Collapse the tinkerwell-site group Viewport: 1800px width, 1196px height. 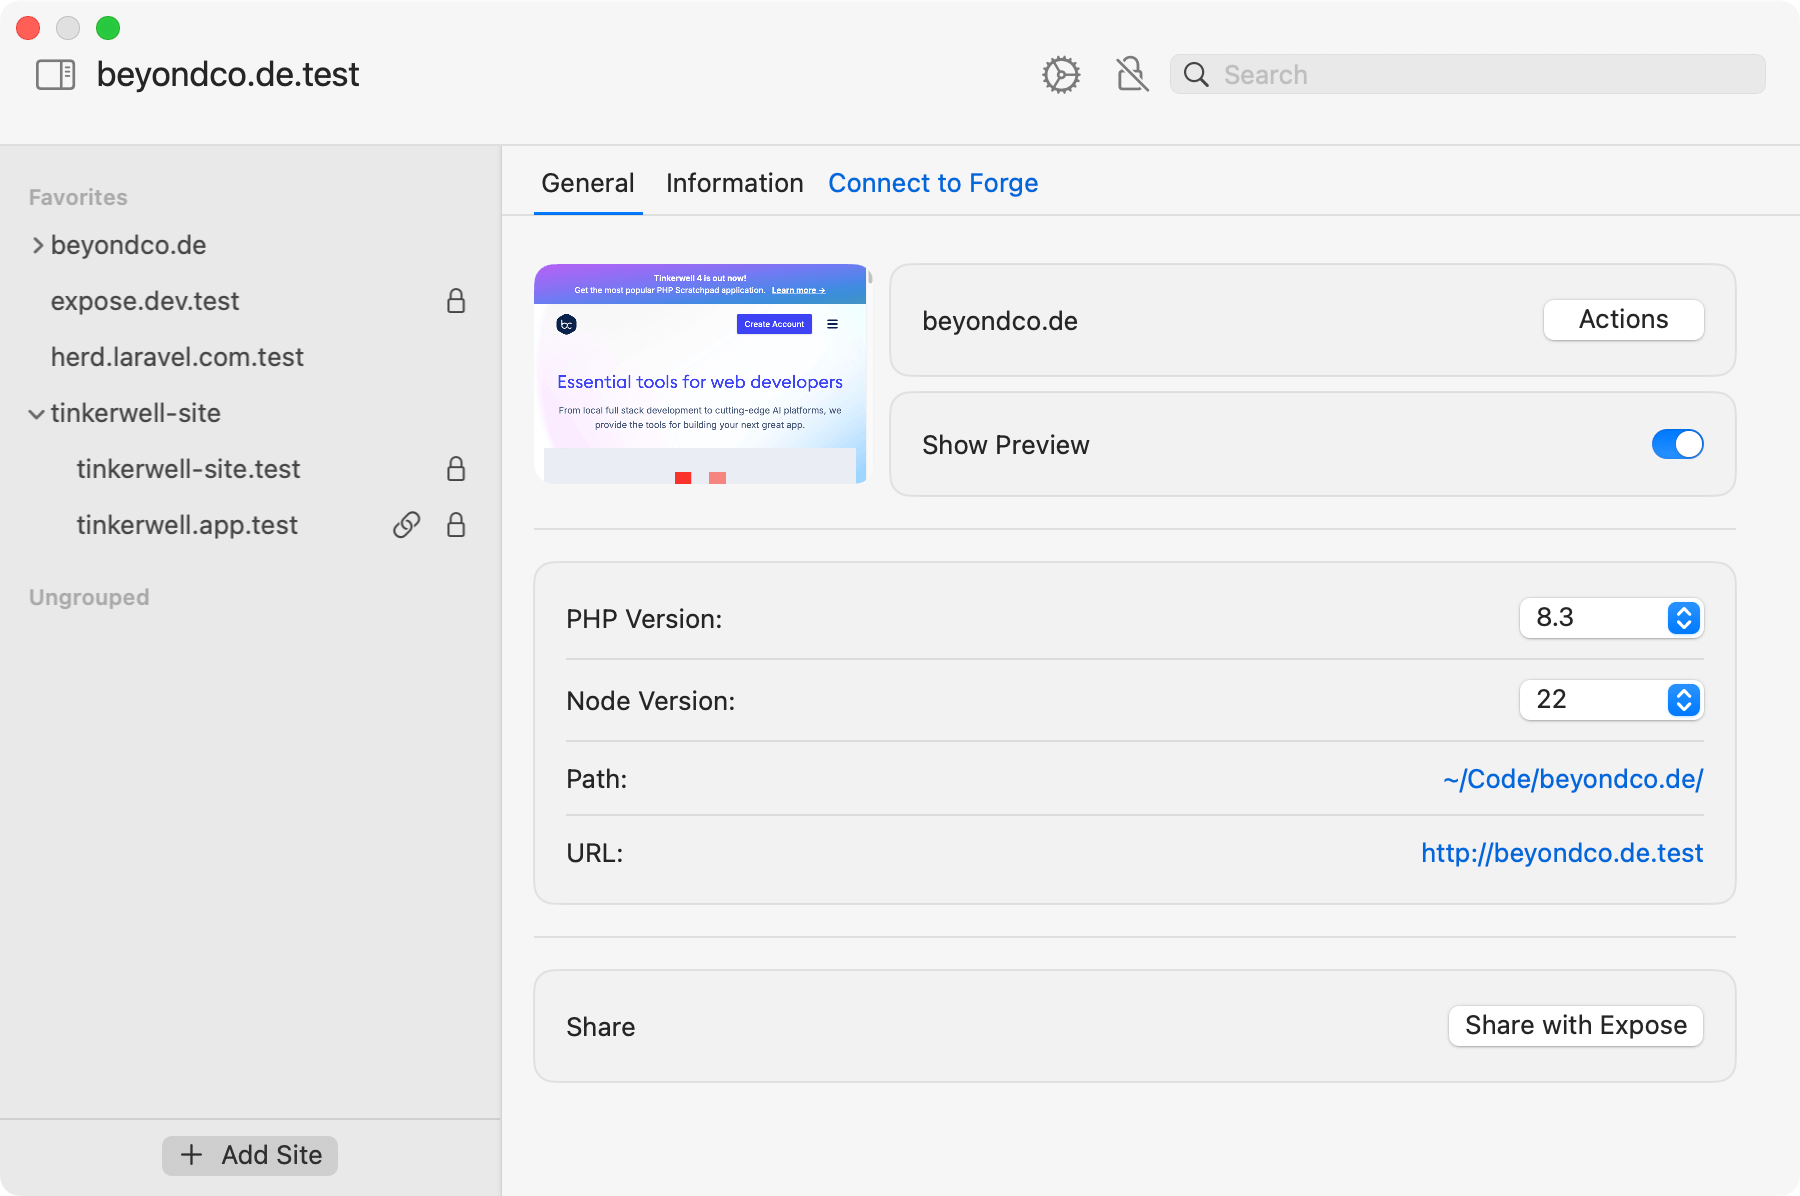[36, 413]
